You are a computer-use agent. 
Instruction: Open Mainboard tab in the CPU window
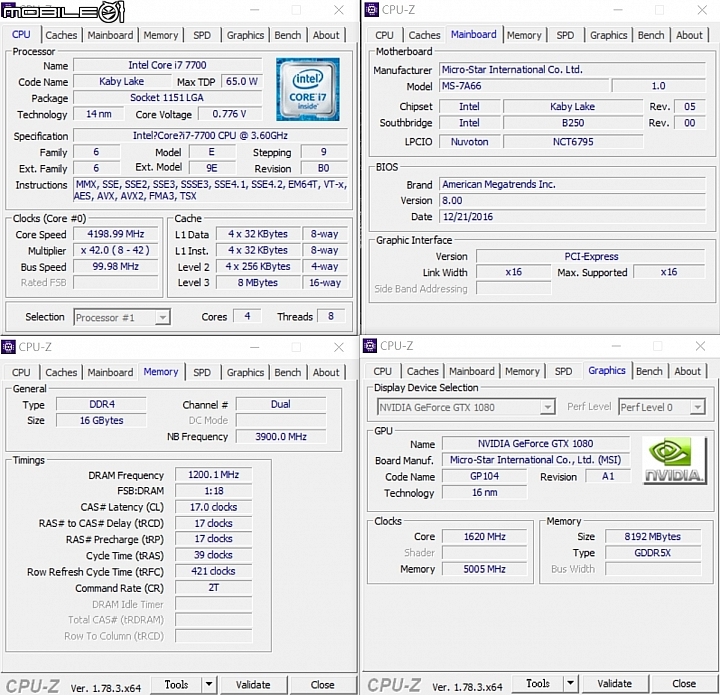(x=110, y=35)
